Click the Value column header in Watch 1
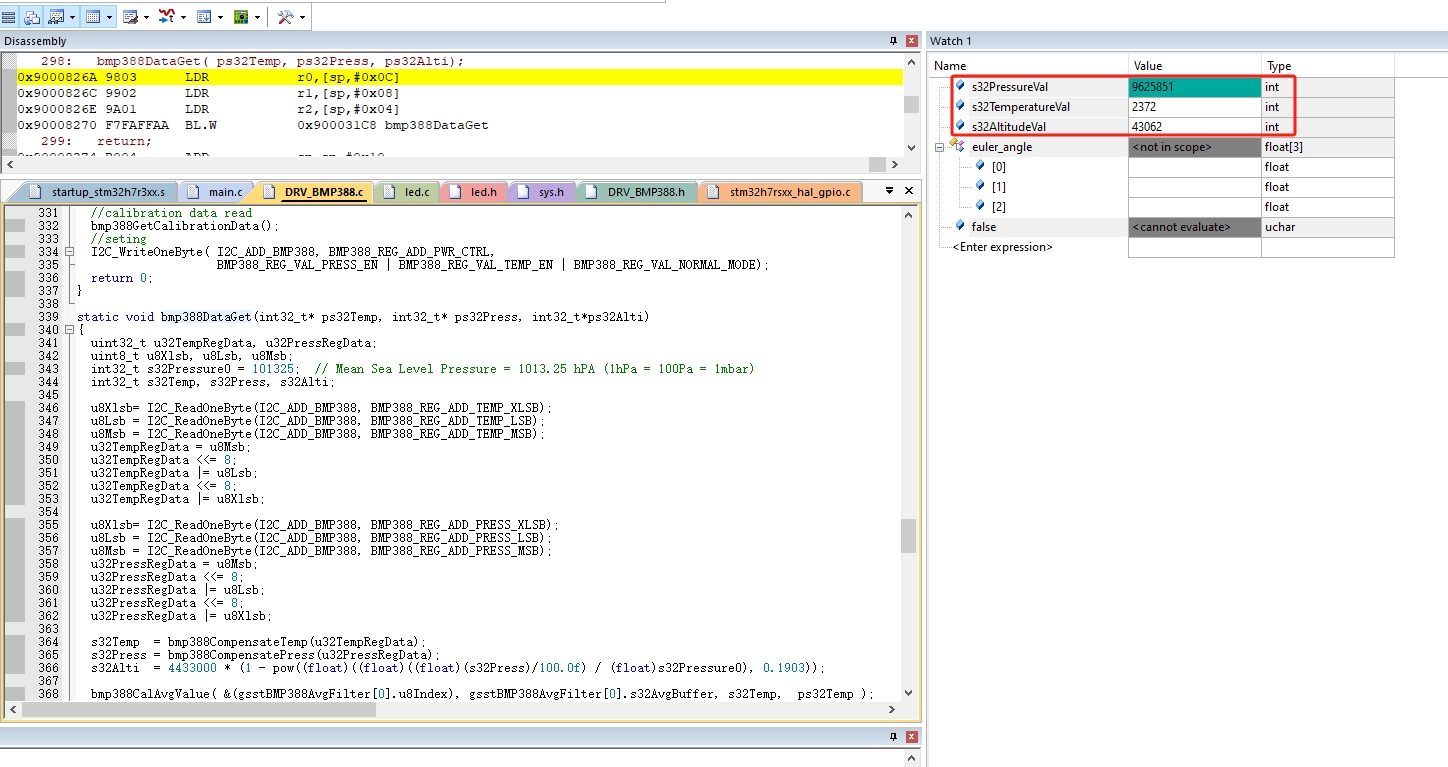1448x767 pixels. click(x=1195, y=66)
